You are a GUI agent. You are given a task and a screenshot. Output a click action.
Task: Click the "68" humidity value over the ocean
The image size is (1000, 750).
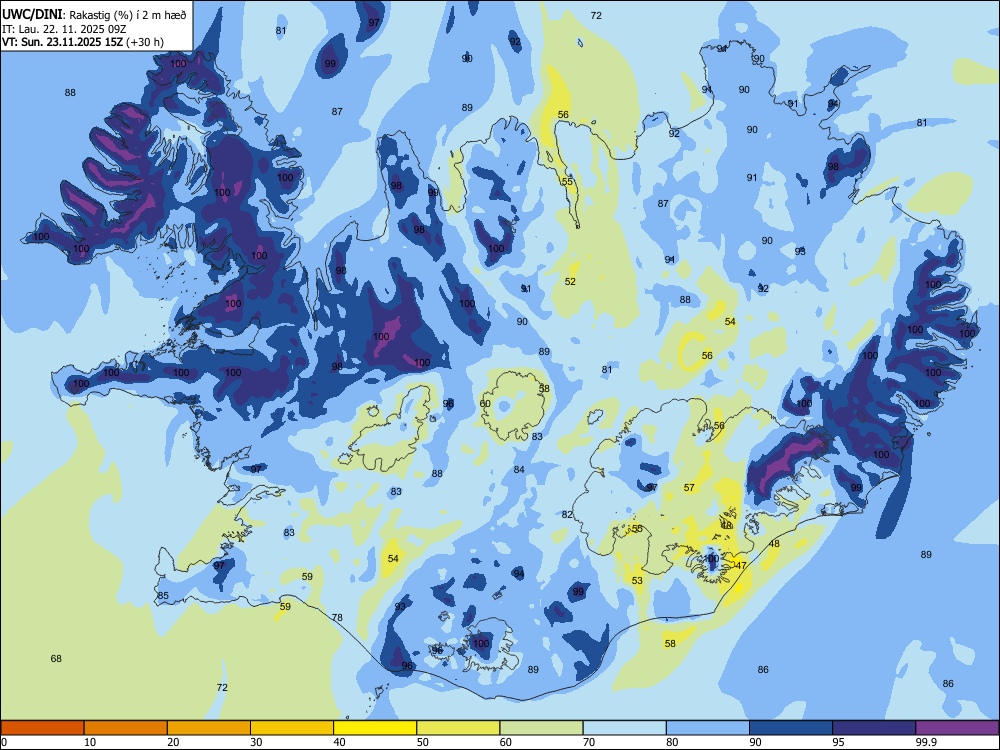[x=56, y=659]
